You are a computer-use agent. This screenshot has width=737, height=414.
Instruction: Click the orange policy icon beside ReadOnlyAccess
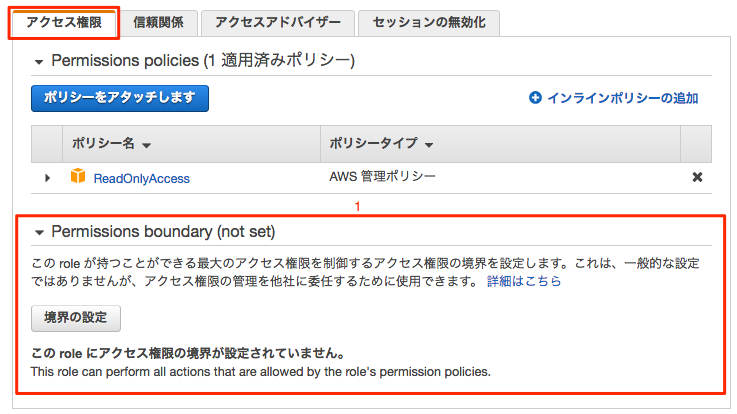(78, 177)
